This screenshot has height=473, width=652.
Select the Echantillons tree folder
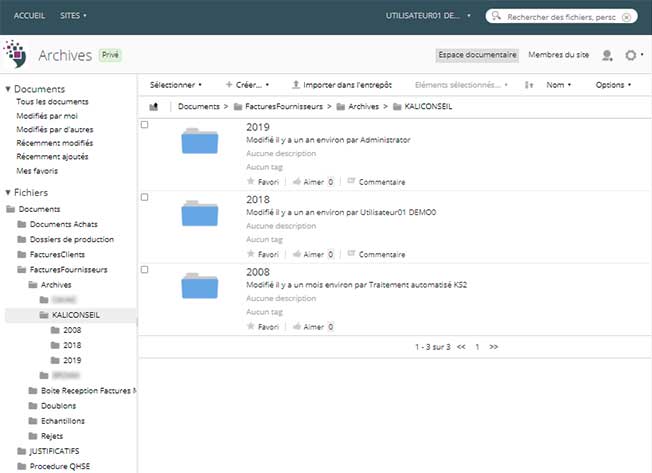63,421
